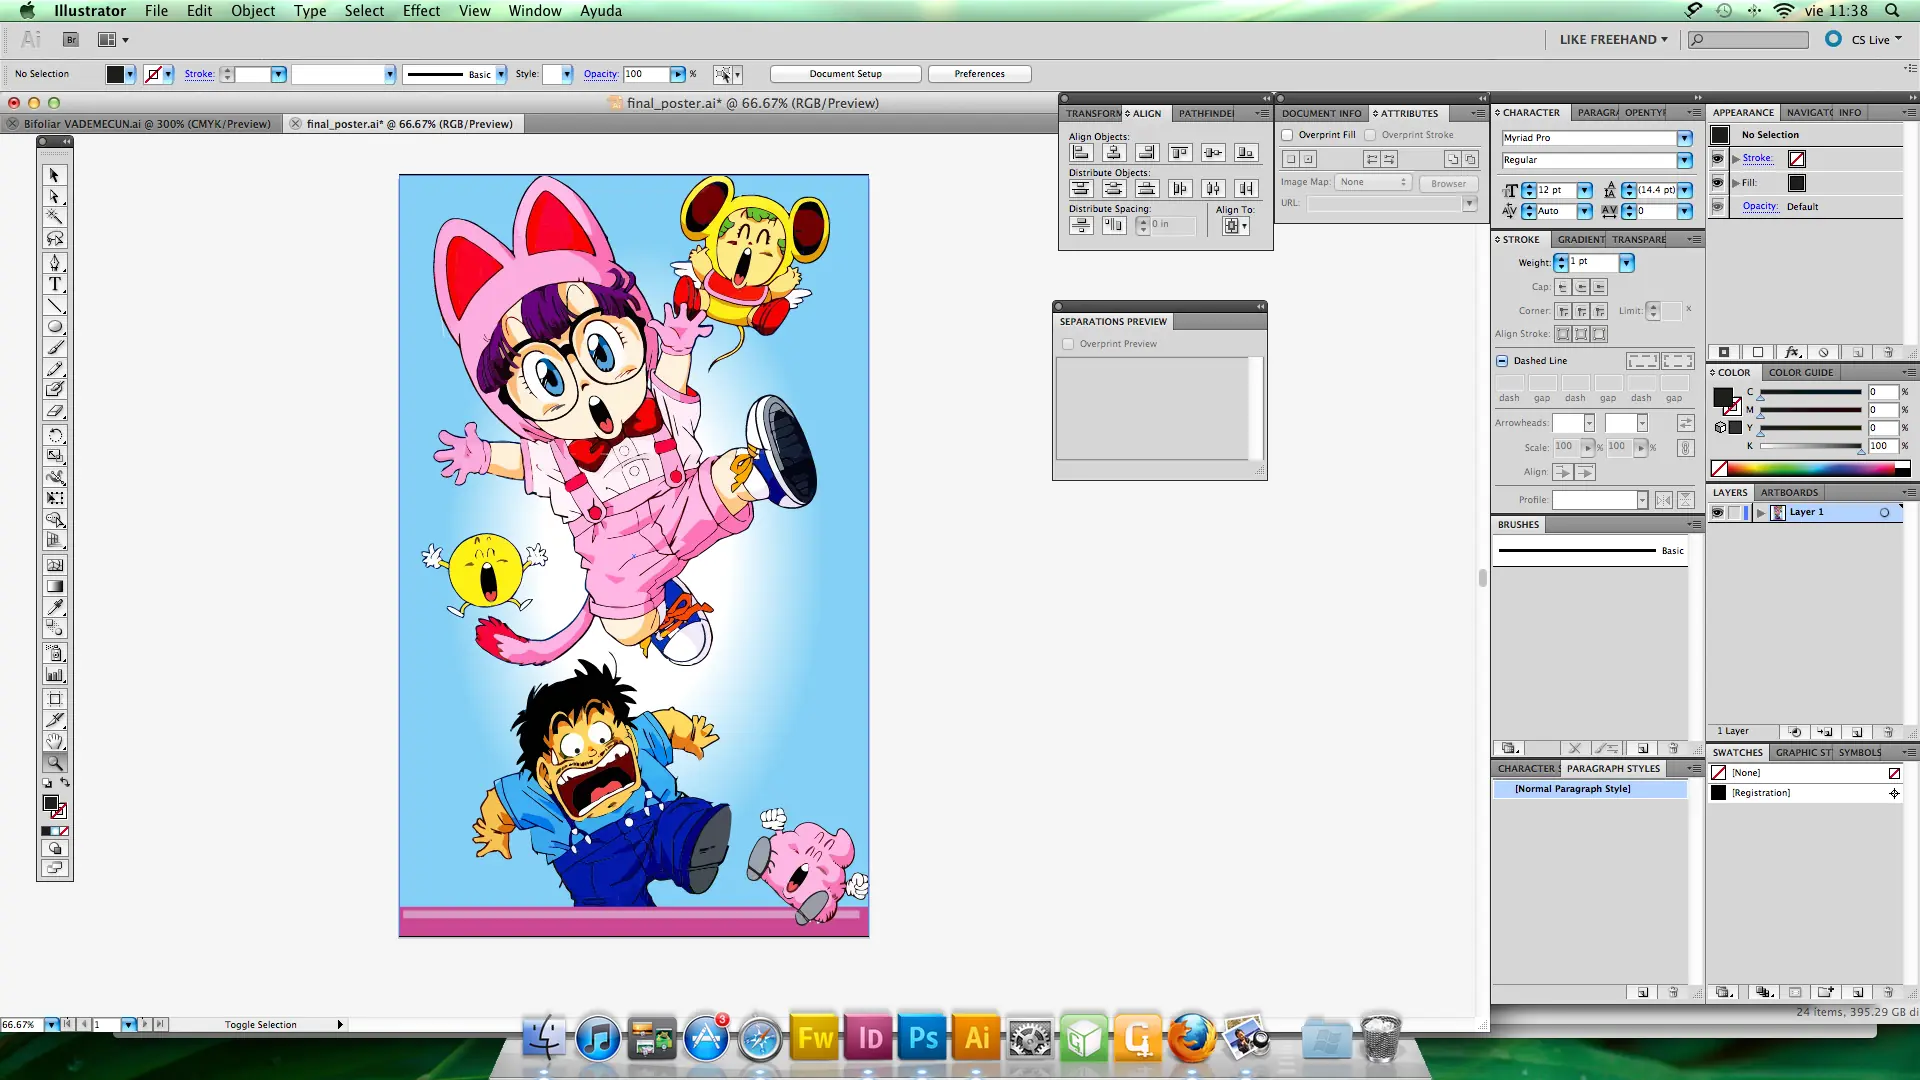Click the control bar Opacity value field

[x=646, y=74]
